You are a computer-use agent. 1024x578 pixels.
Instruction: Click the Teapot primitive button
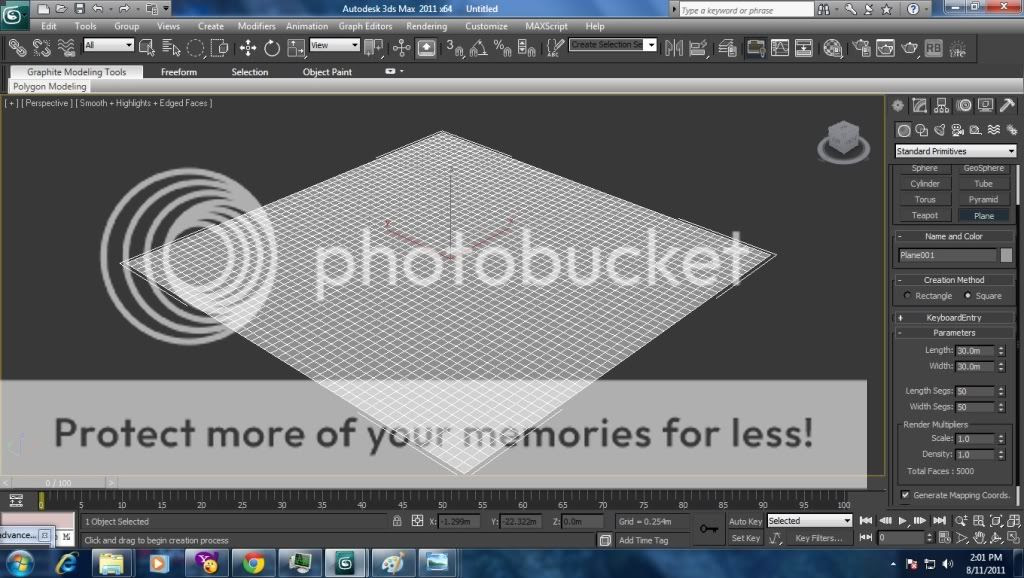coord(924,215)
